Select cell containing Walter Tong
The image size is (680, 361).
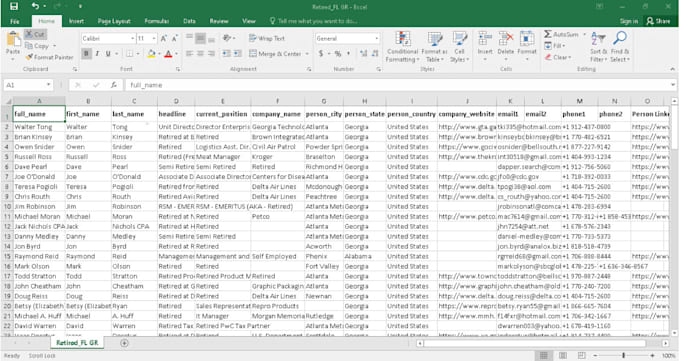point(39,127)
